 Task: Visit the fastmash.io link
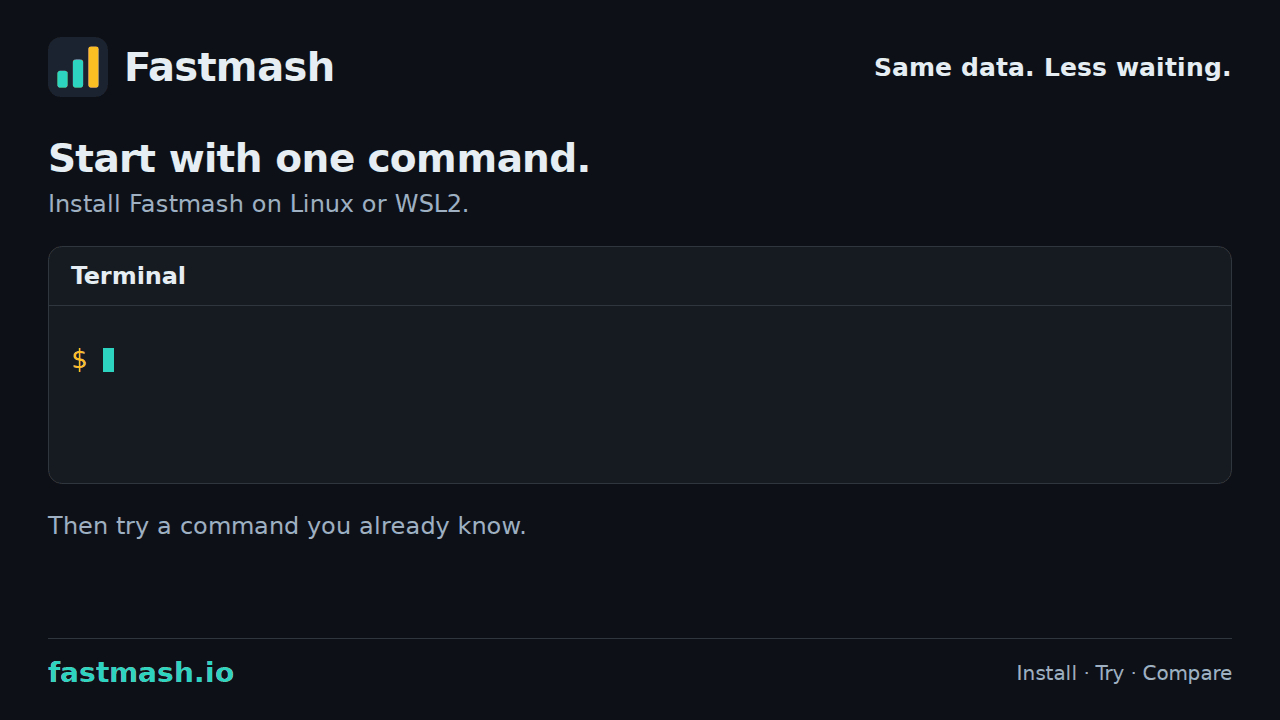coord(141,673)
